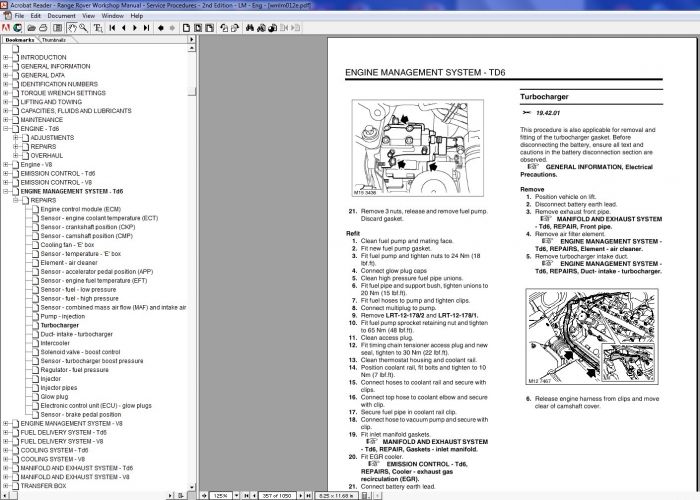Click status bar previous page arrow
The height and width of the screenshot is (500, 700).
[254, 496]
